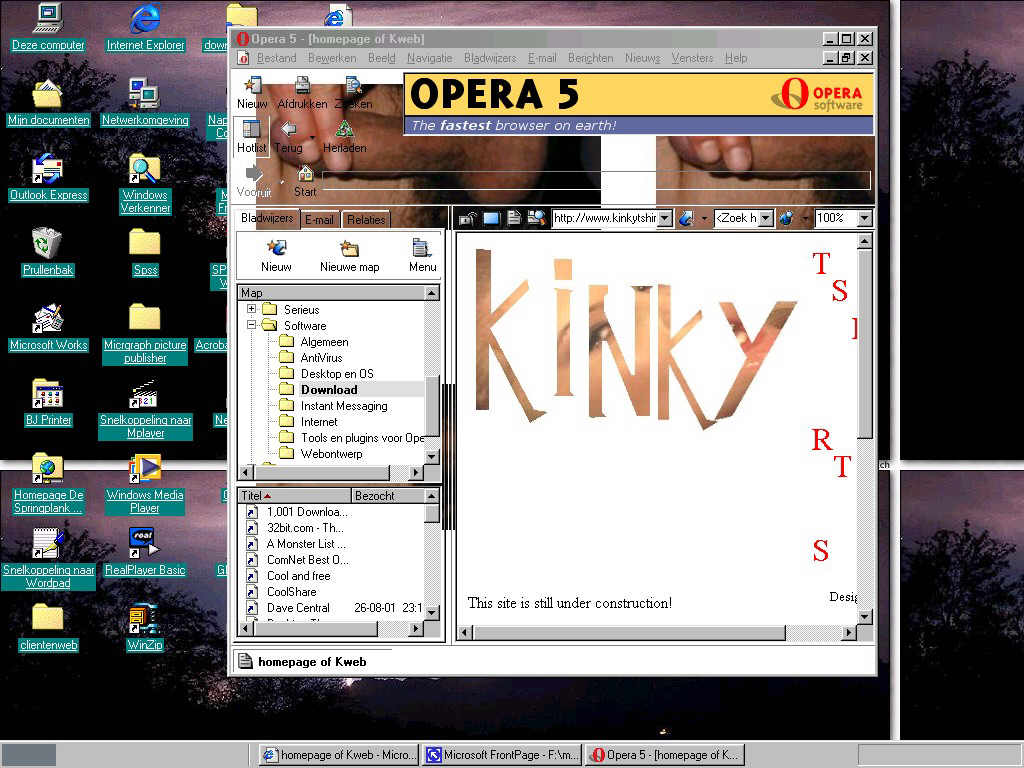Click the Afdrukken printer icon
This screenshot has width=1024, height=768.
[x=302, y=85]
